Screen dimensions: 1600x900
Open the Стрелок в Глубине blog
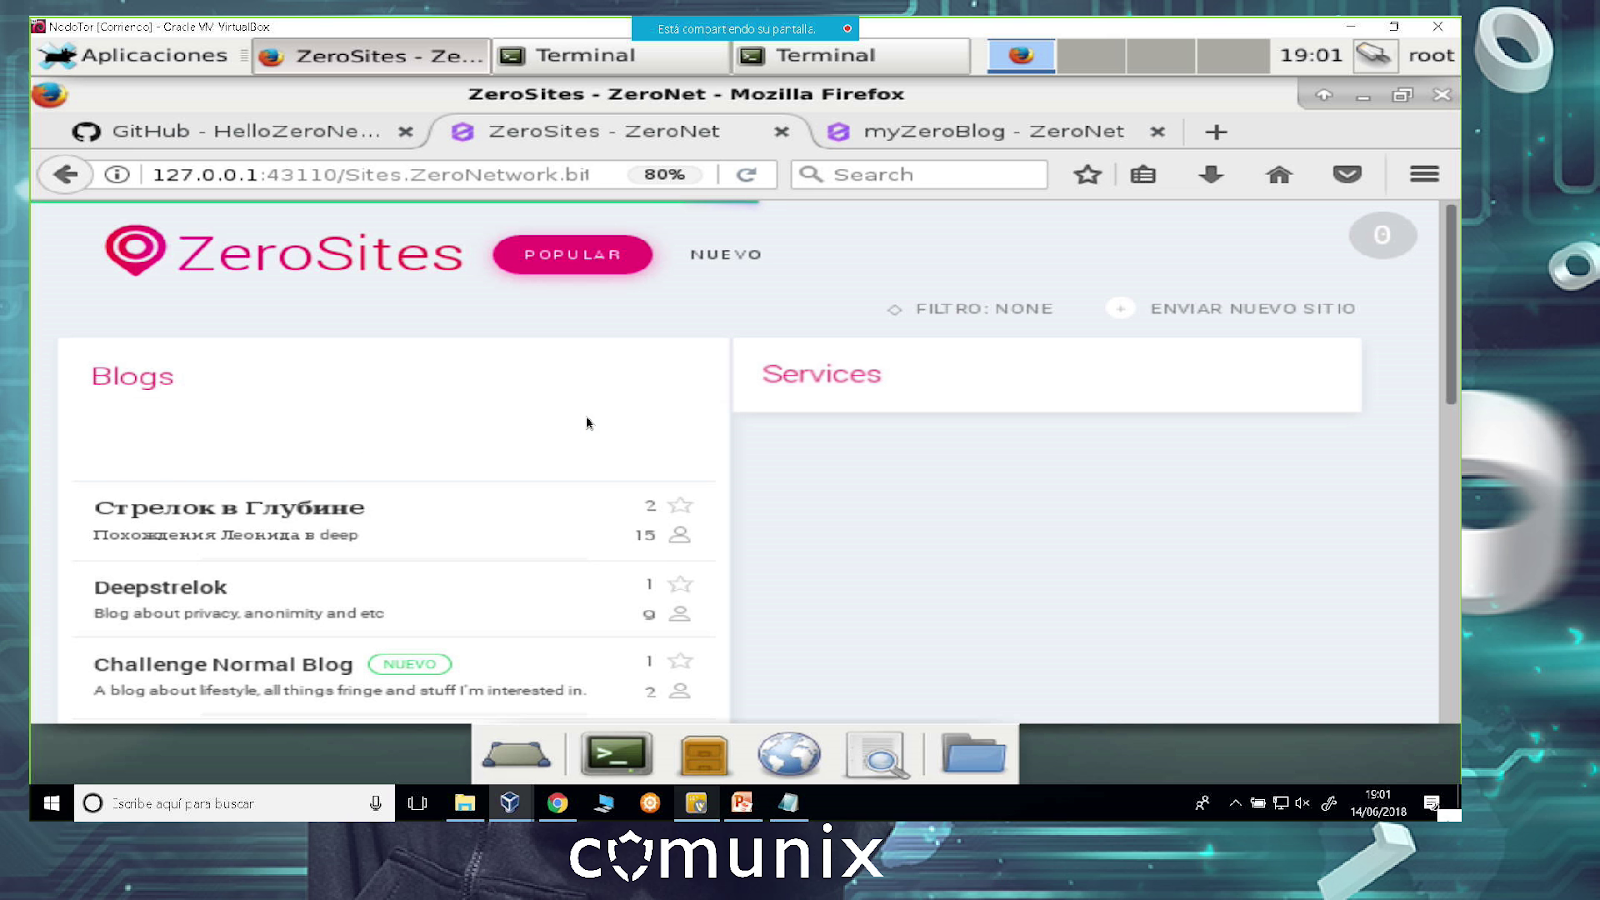pos(229,508)
